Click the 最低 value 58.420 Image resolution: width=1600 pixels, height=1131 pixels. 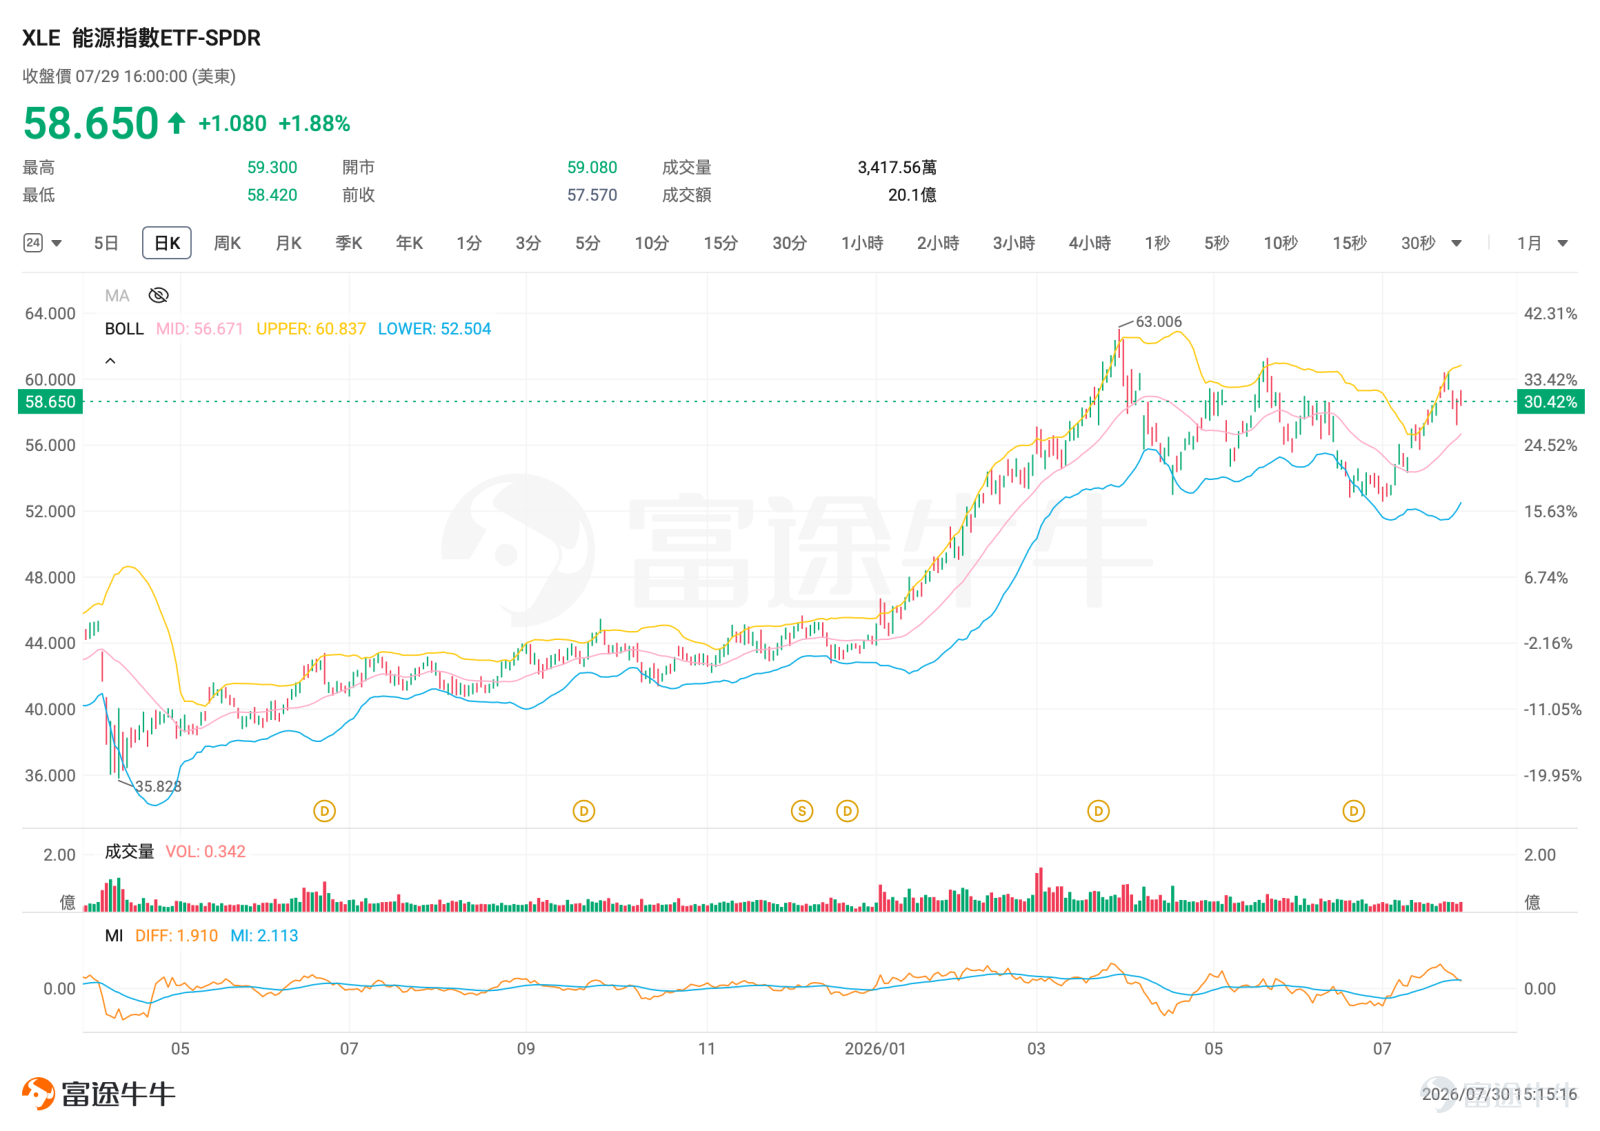272,195
